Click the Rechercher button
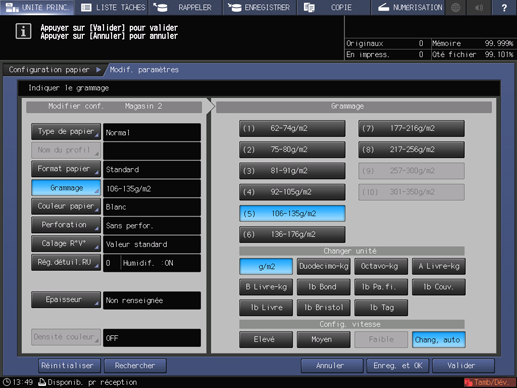The image size is (517, 388). (135, 366)
